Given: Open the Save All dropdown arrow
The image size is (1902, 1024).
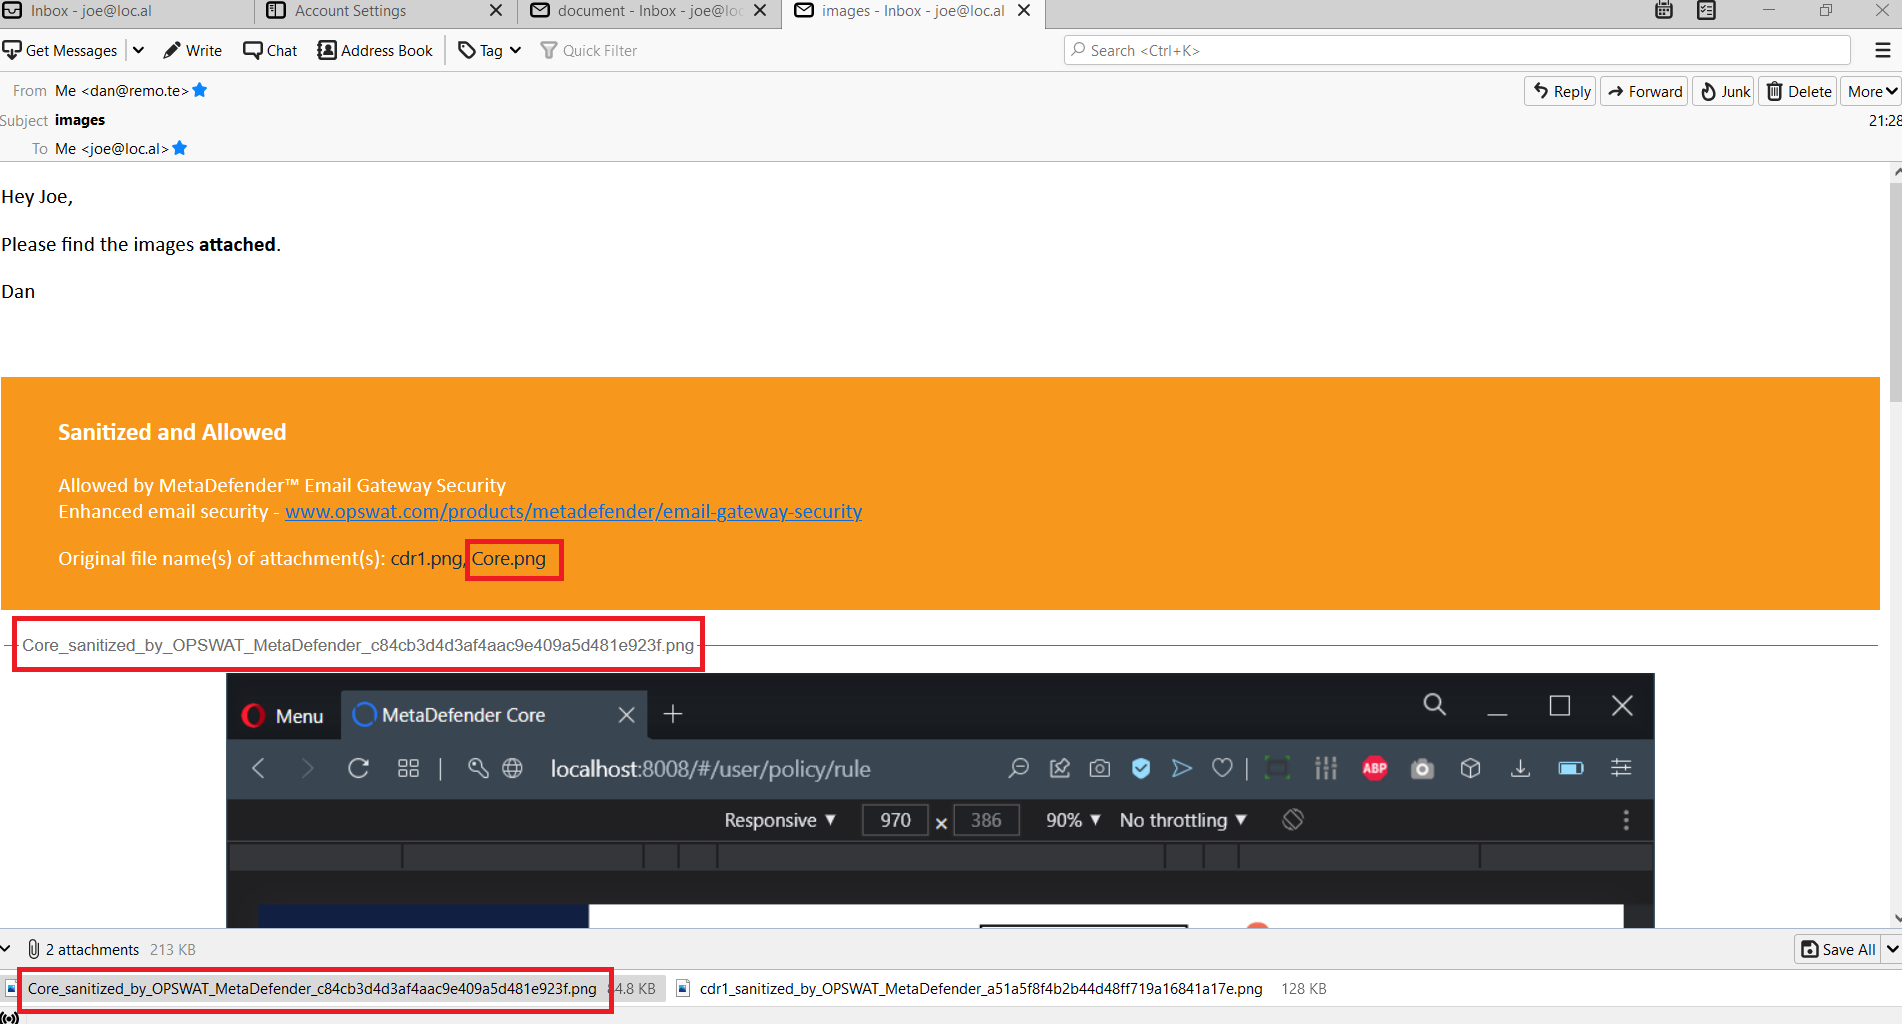Looking at the screenshot, I should [x=1892, y=949].
